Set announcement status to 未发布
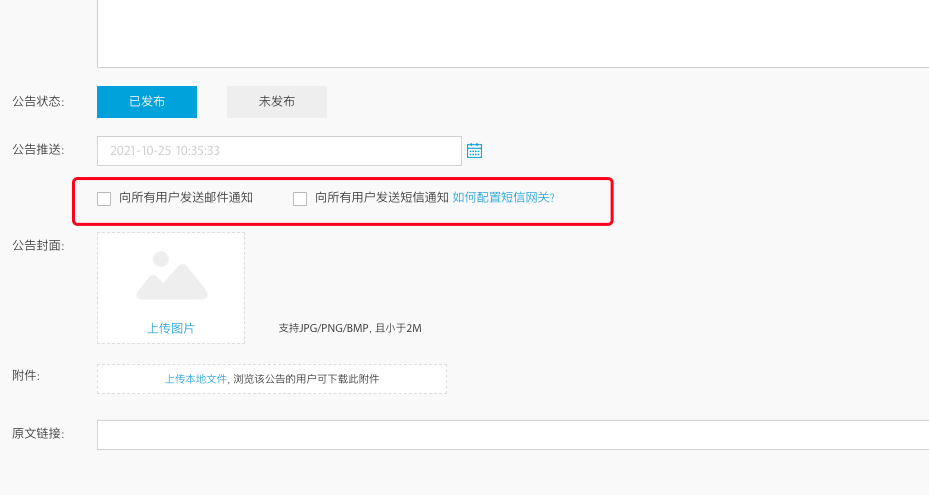The height and width of the screenshot is (495, 929). click(x=277, y=101)
